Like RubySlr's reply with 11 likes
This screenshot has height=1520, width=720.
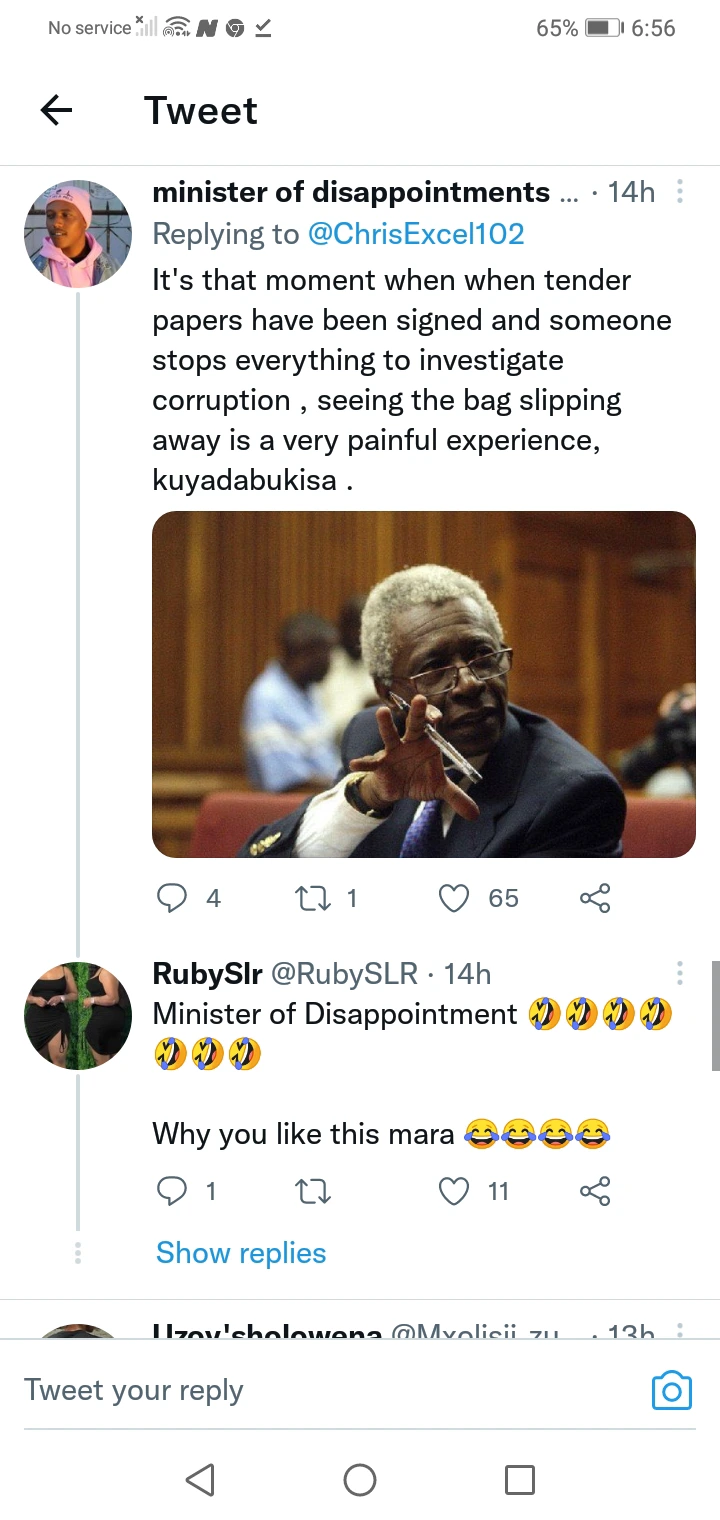[x=455, y=1191]
